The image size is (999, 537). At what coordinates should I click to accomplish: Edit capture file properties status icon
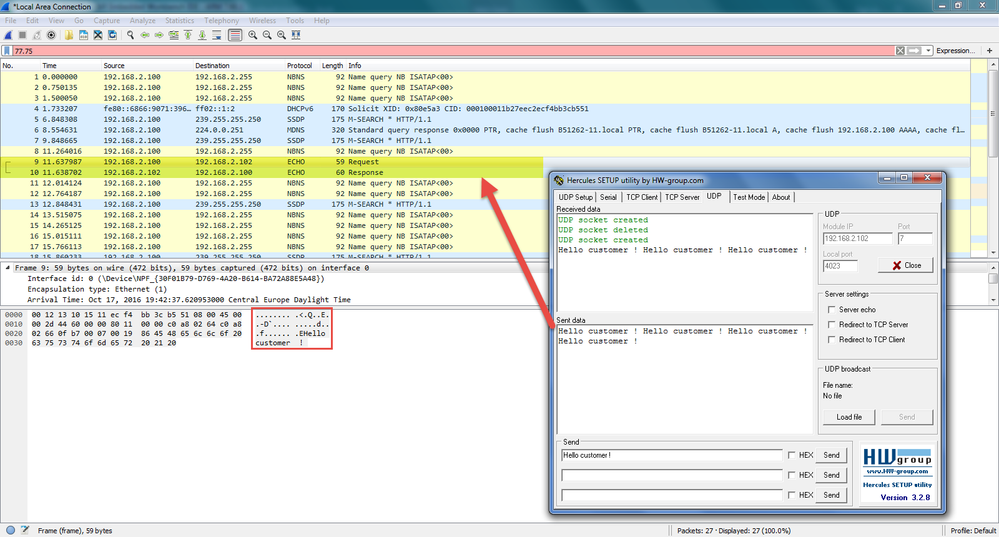[25, 530]
